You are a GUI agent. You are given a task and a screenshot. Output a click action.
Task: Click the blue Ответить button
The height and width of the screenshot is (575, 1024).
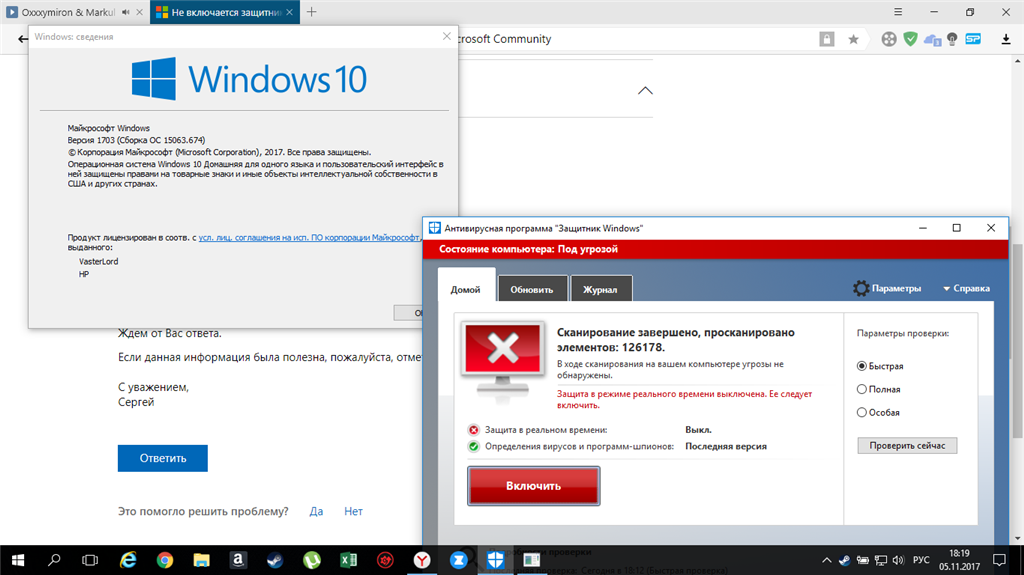(x=163, y=458)
